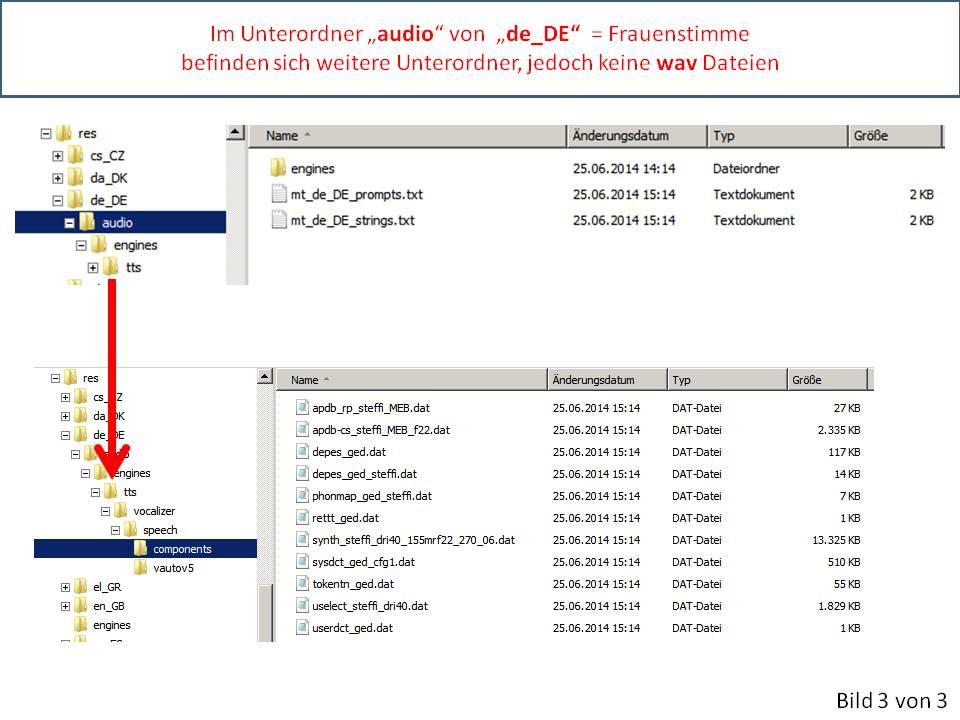Click the mt_de_DE_prompts.txt file icon
Image resolution: width=960 pixels, height=720 pixels.
tap(279, 194)
